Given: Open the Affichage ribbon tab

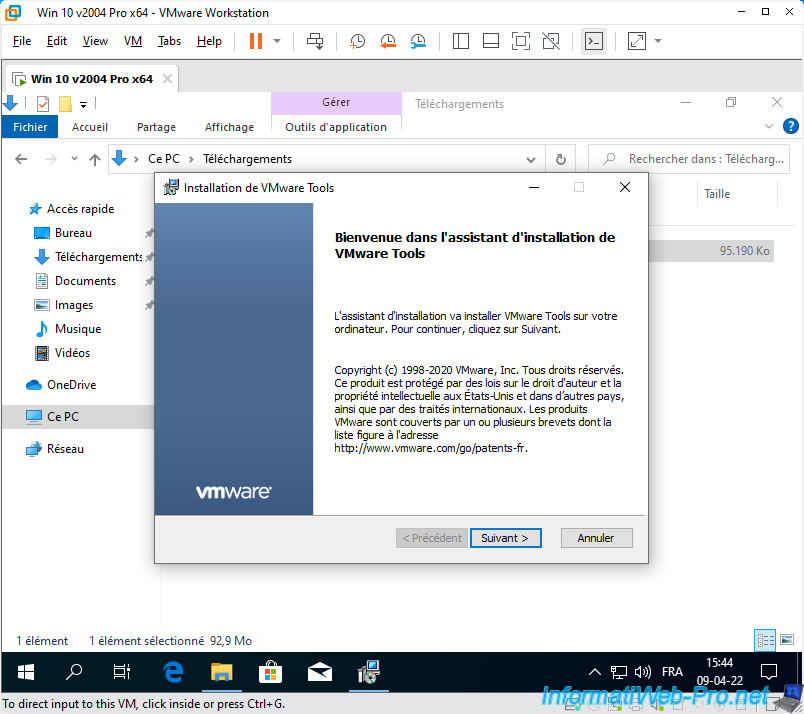Looking at the screenshot, I should pos(229,127).
